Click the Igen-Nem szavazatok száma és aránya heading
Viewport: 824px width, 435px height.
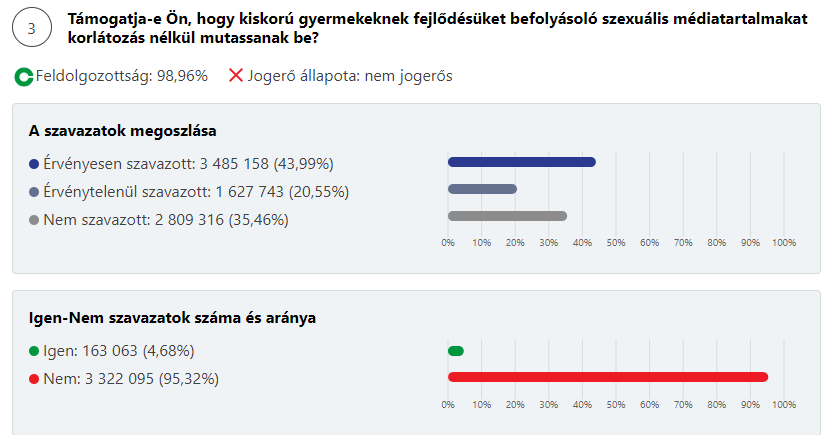(172, 318)
